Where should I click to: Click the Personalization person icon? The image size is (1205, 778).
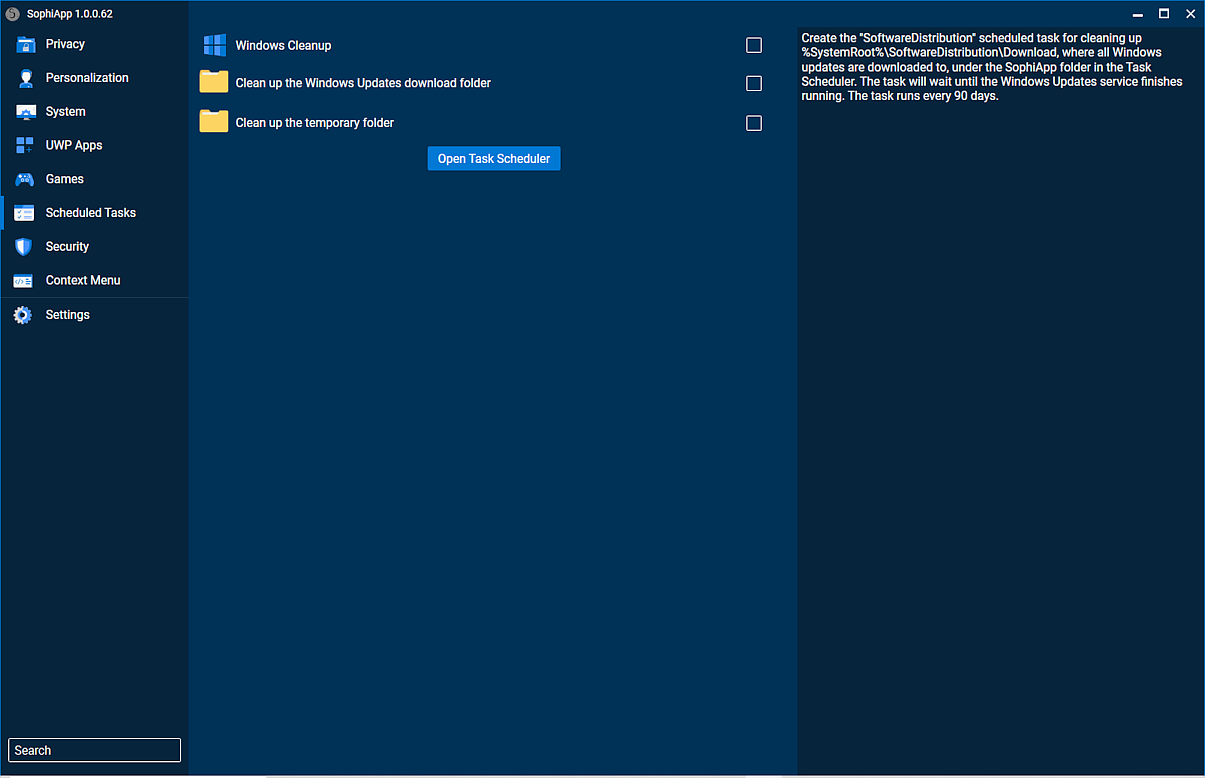pyautogui.click(x=25, y=78)
